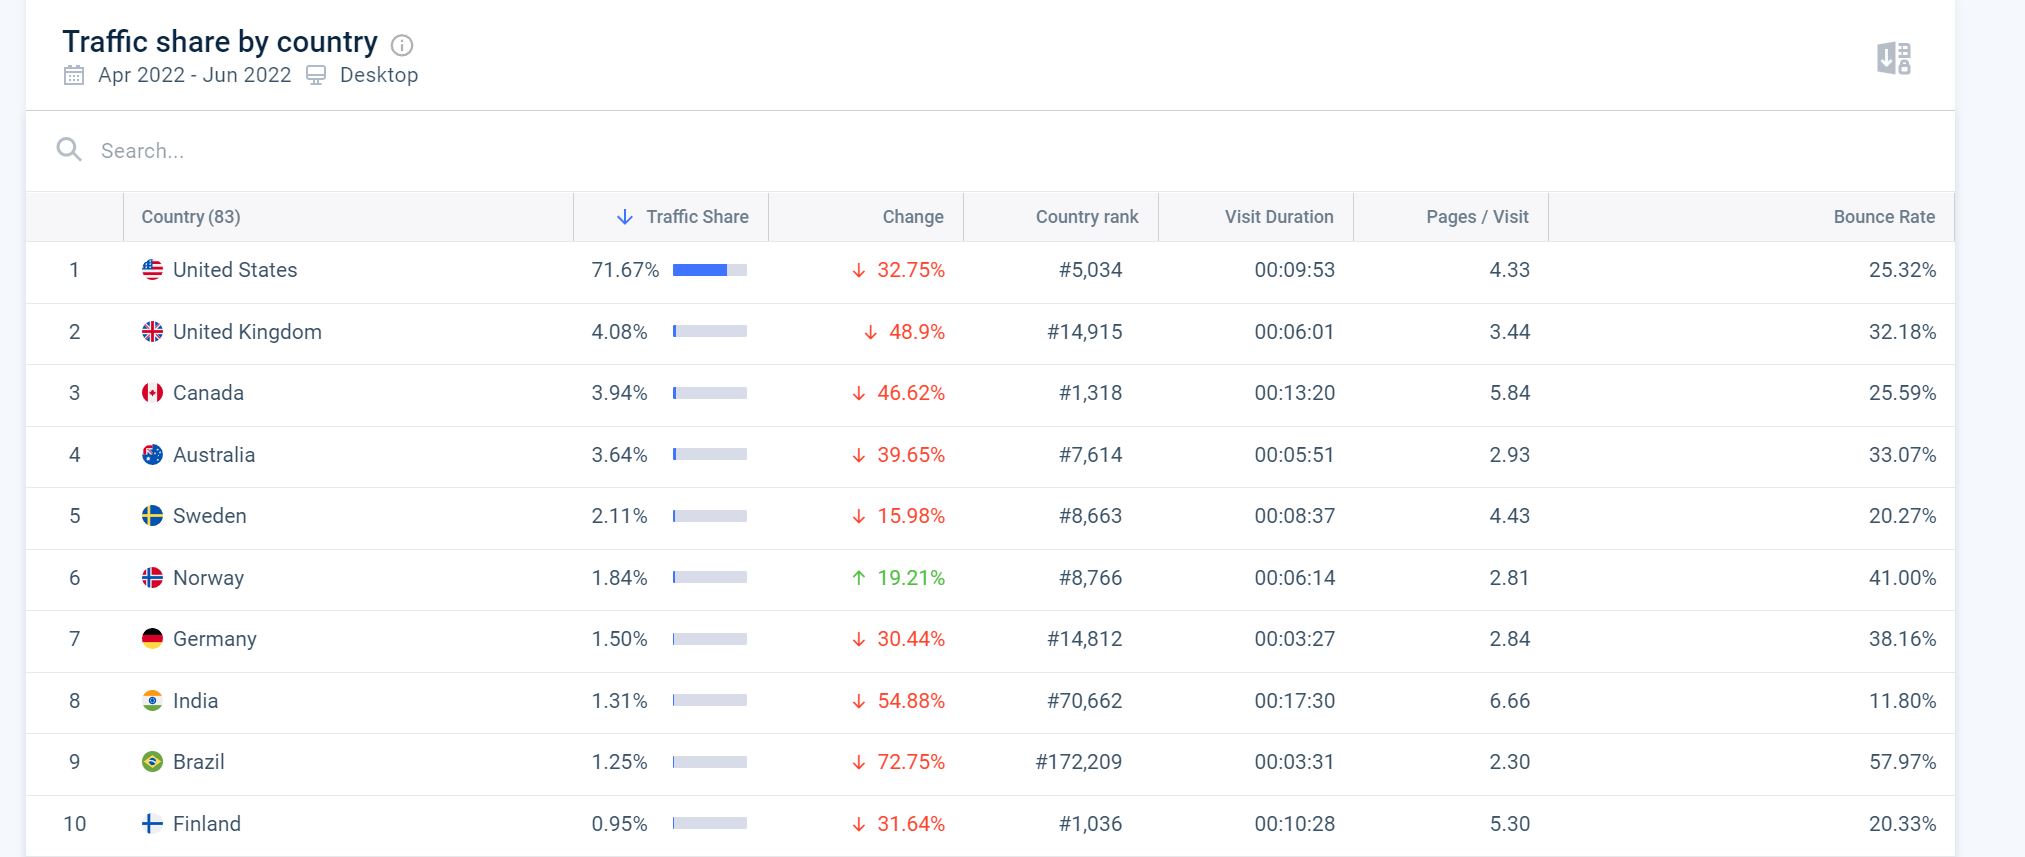
Task: Click Germany's traffic share bar
Action: click(x=710, y=639)
